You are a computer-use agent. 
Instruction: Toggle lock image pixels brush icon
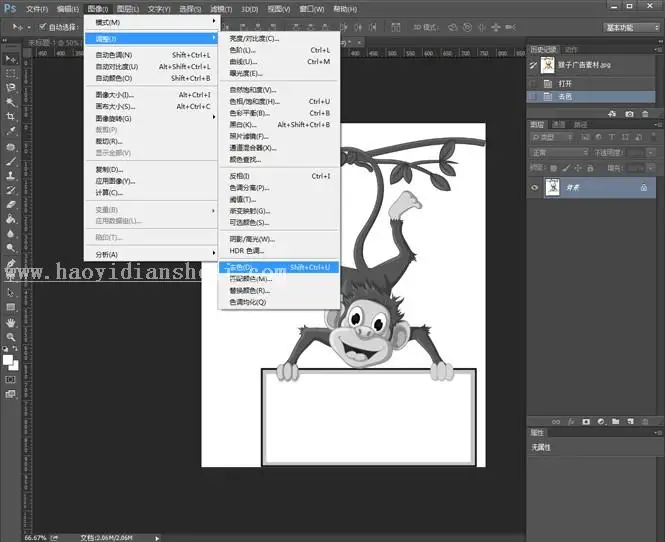point(566,168)
